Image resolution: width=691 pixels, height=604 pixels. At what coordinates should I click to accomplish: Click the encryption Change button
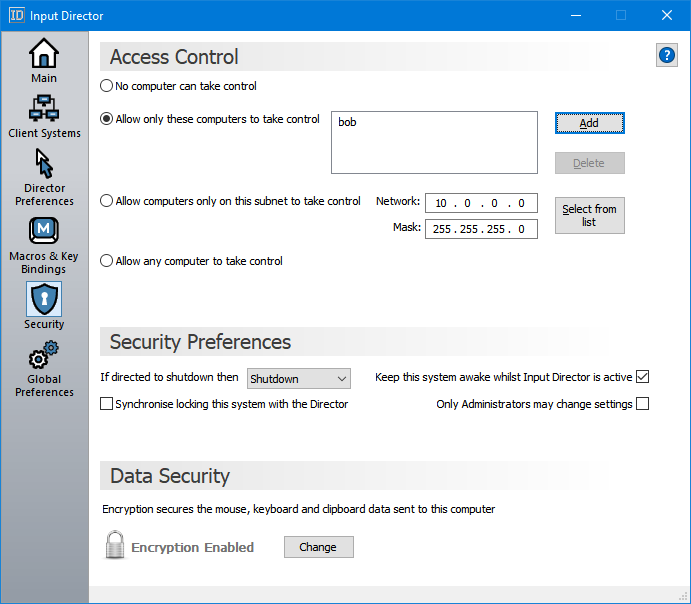[318, 547]
